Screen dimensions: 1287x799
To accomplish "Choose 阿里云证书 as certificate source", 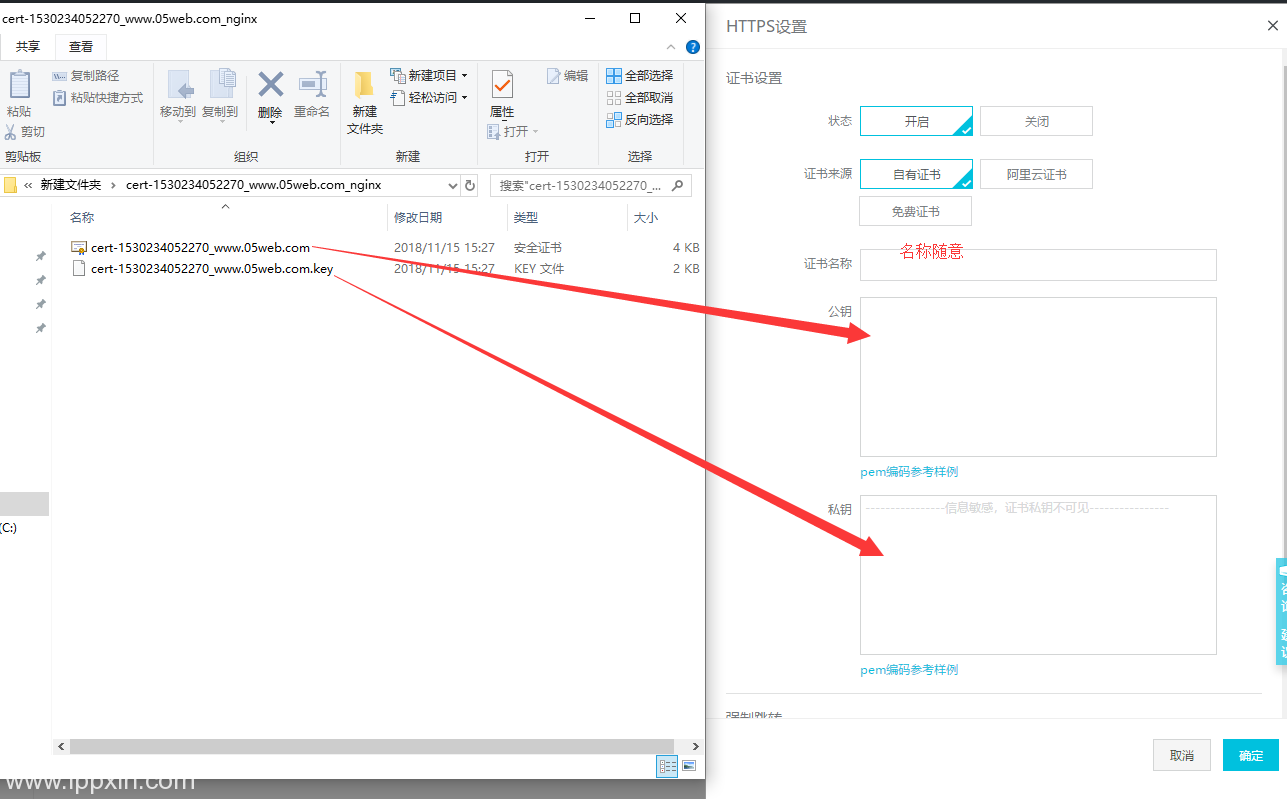I will 1036,174.
